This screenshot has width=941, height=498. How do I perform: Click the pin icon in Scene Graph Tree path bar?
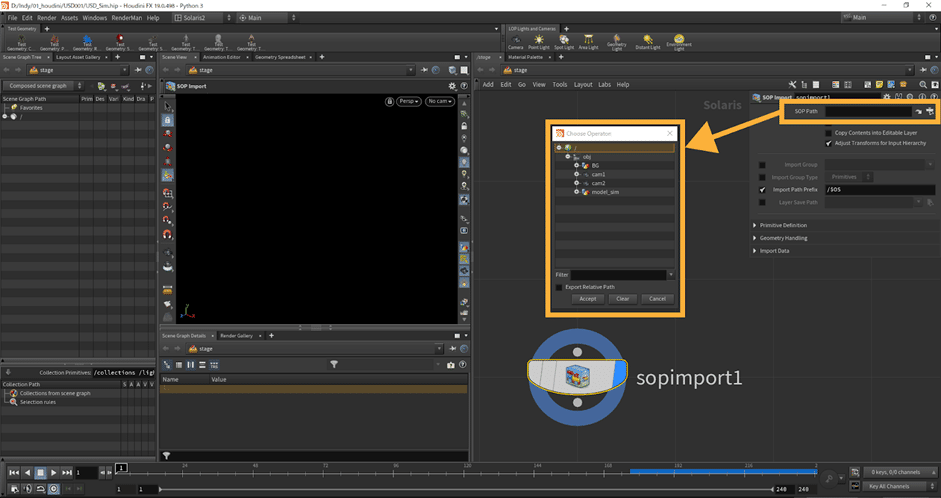click(x=138, y=70)
